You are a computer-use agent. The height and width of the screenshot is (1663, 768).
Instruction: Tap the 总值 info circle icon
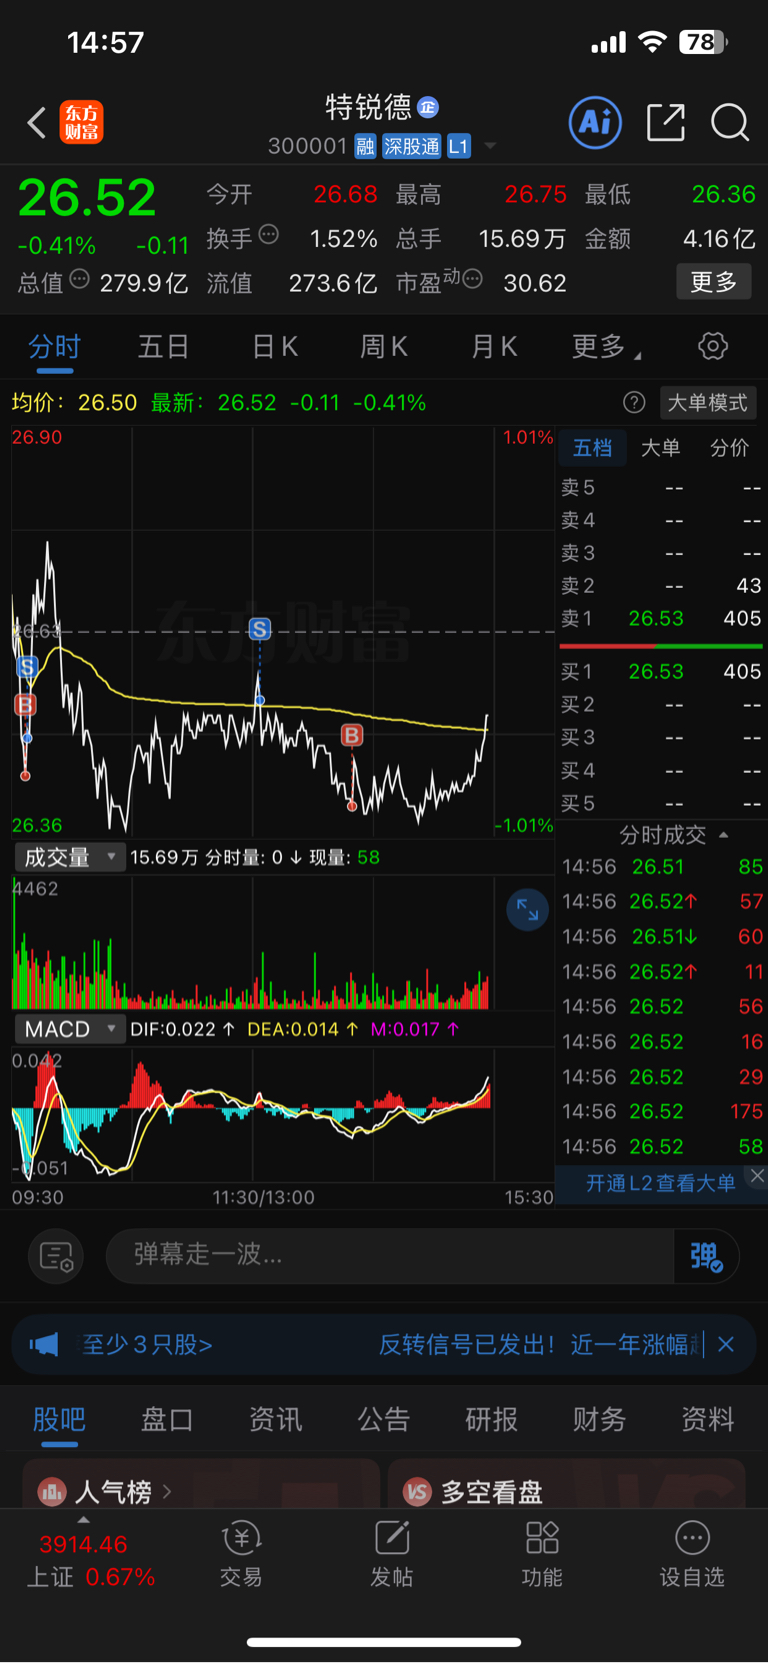pyautogui.click(x=79, y=279)
